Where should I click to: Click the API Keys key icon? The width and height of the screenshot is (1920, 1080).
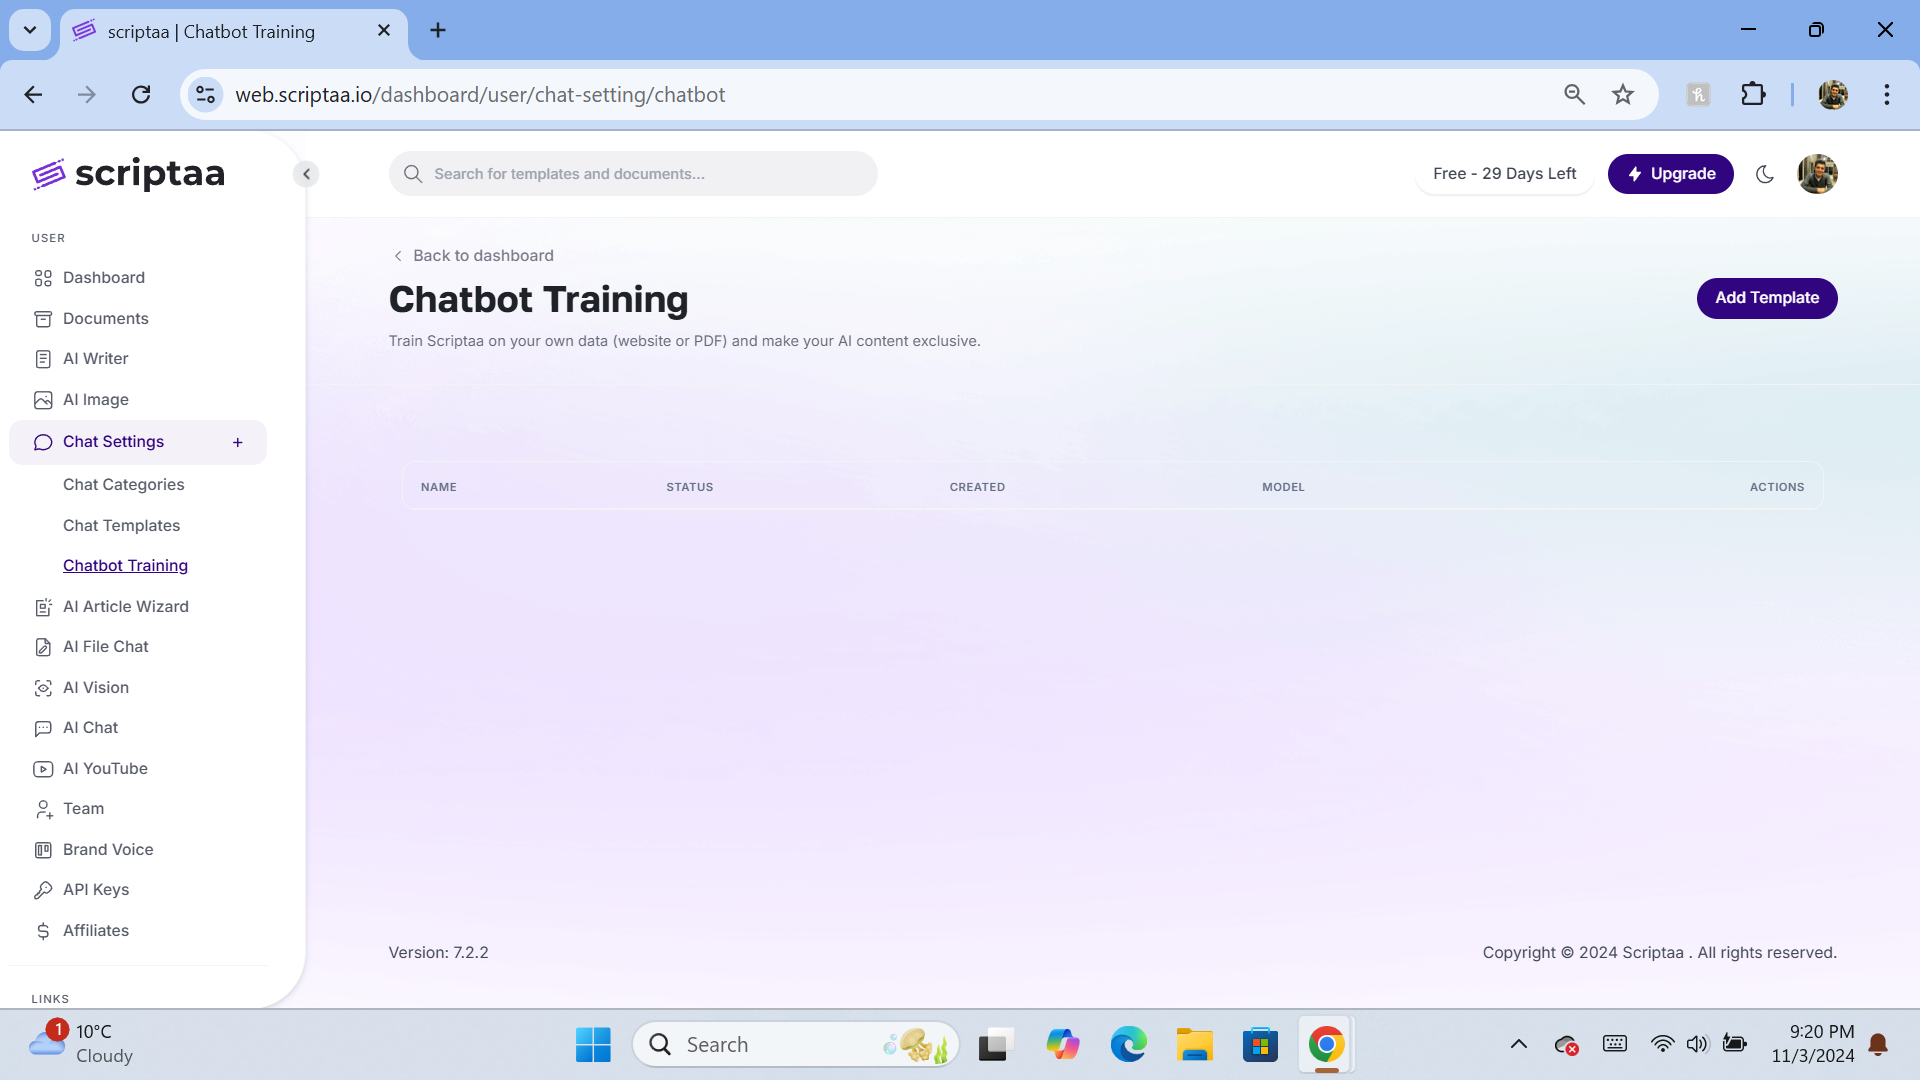click(x=43, y=890)
